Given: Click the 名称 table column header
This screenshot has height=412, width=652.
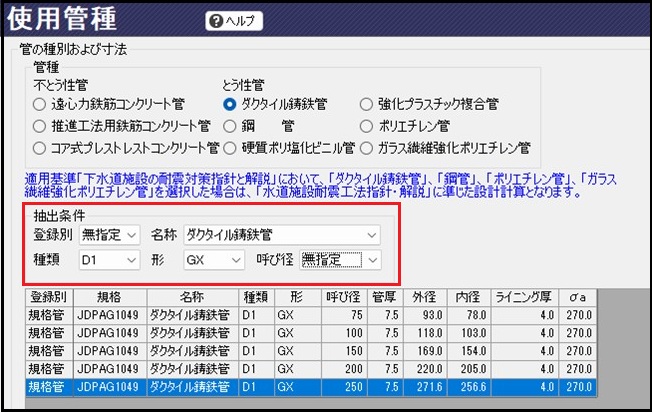Looking at the screenshot, I should [193, 297].
